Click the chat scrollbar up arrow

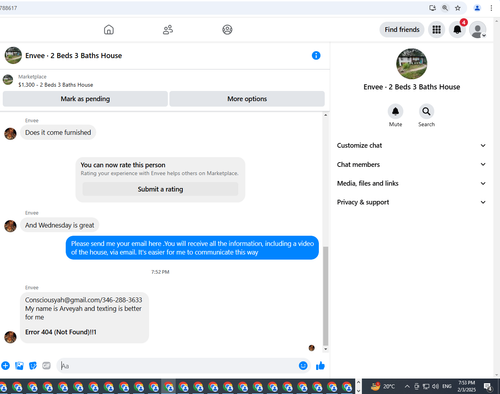point(326,115)
